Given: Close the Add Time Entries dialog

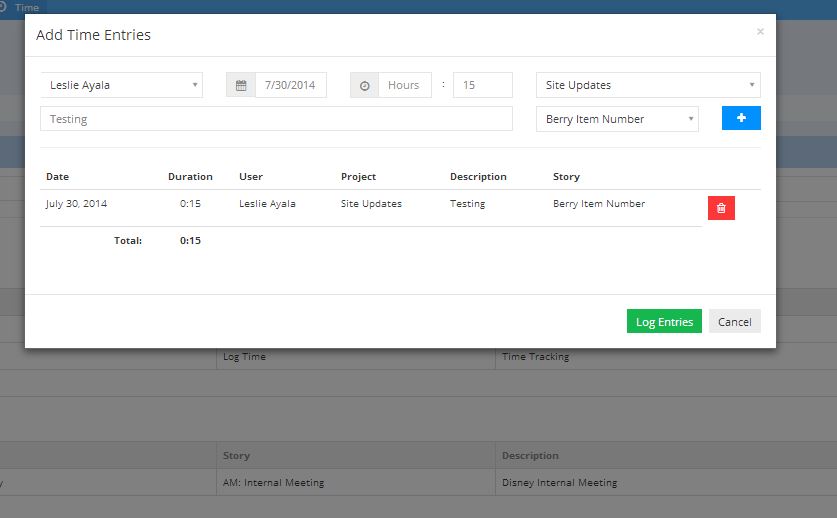Looking at the screenshot, I should click(760, 32).
